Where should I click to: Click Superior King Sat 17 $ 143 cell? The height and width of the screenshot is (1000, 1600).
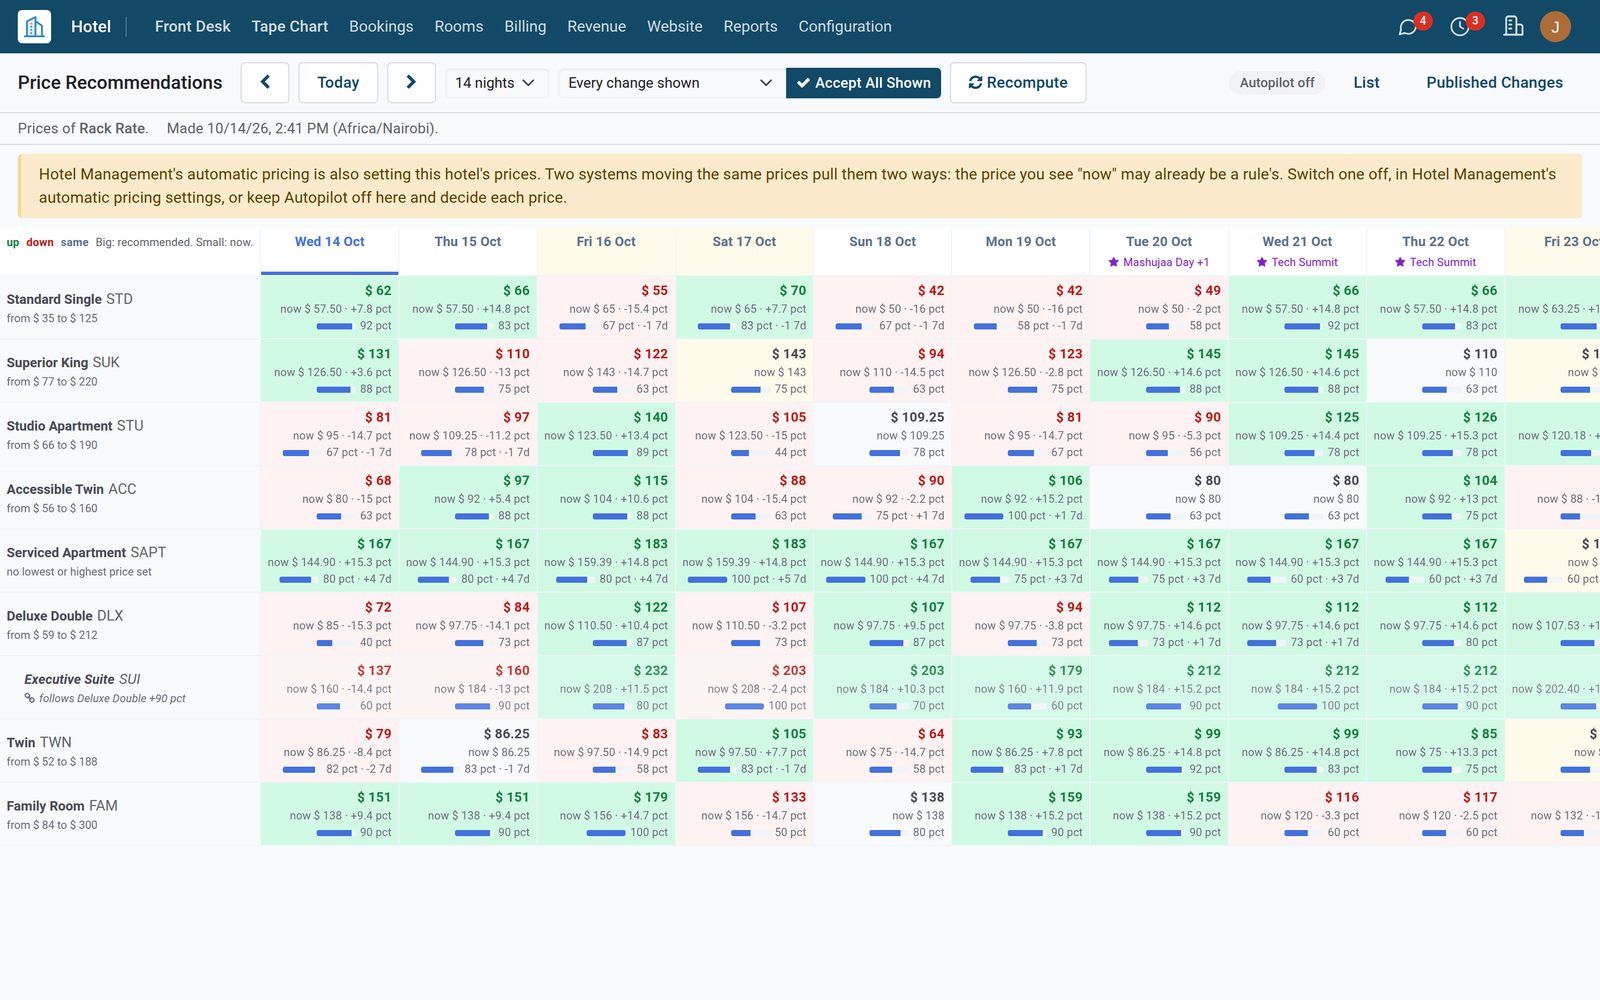pos(744,370)
